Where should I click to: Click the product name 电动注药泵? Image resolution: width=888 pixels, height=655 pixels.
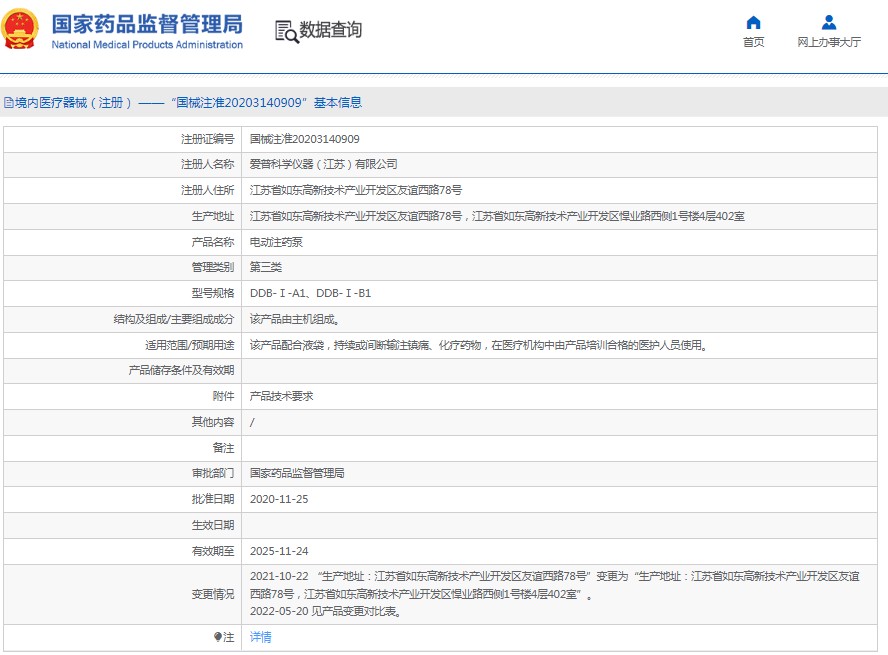pos(276,242)
